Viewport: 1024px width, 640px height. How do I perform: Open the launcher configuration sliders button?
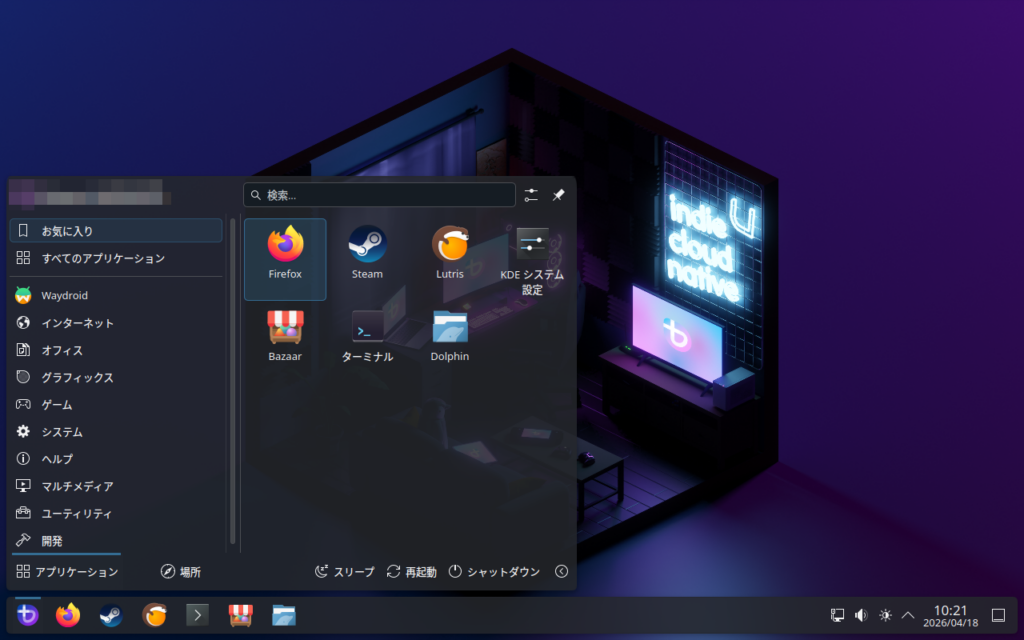click(531, 195)
